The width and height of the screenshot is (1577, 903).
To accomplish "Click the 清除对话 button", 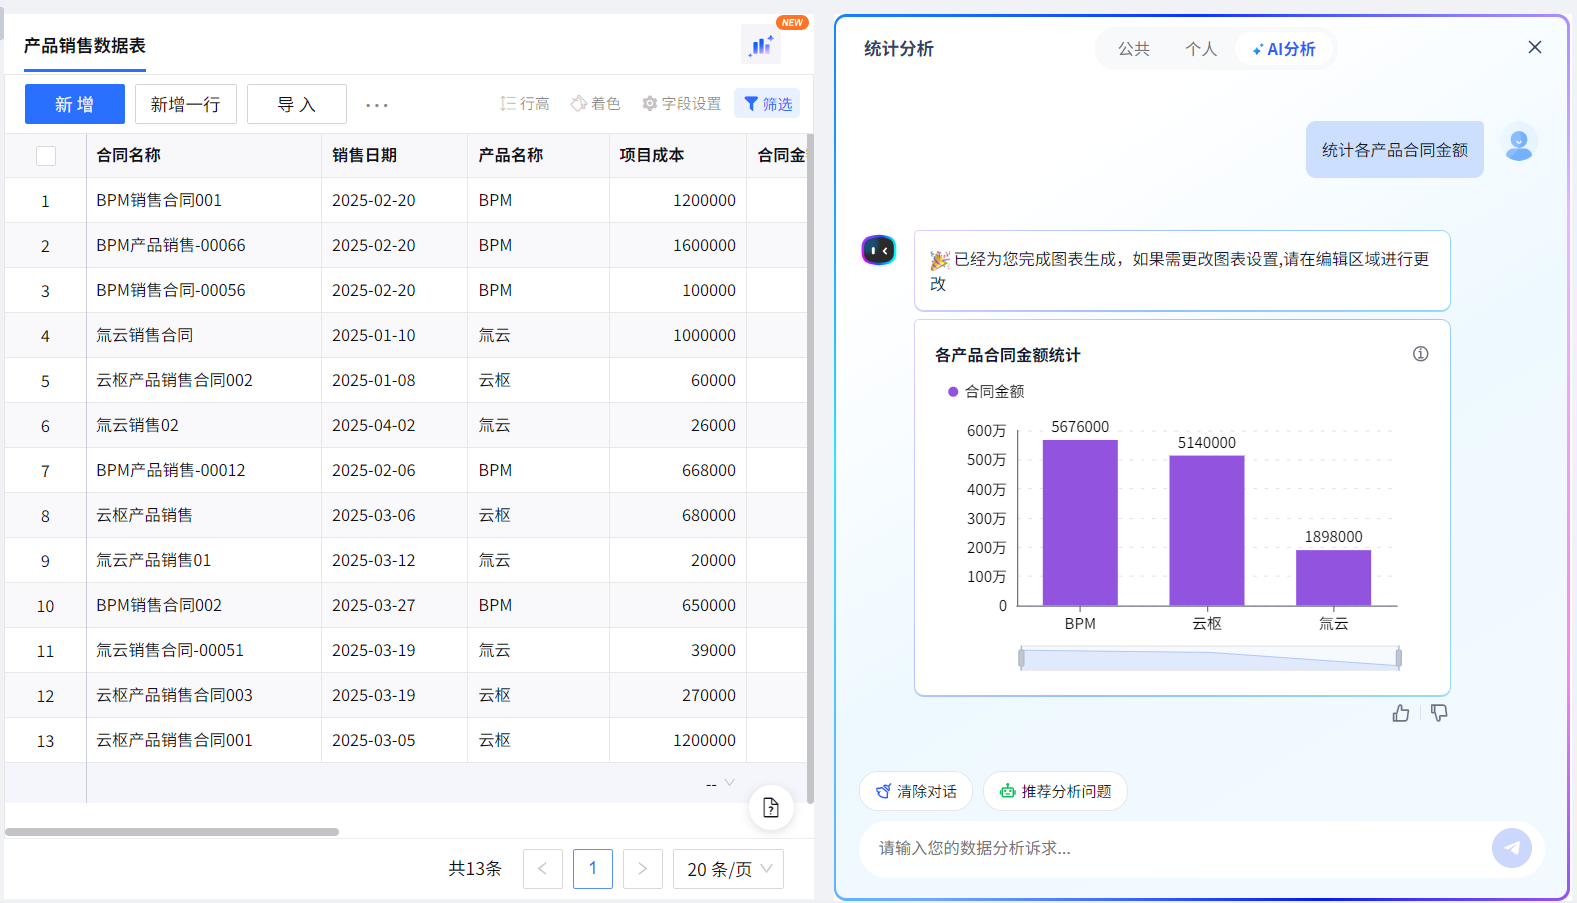I will [915, 791].
